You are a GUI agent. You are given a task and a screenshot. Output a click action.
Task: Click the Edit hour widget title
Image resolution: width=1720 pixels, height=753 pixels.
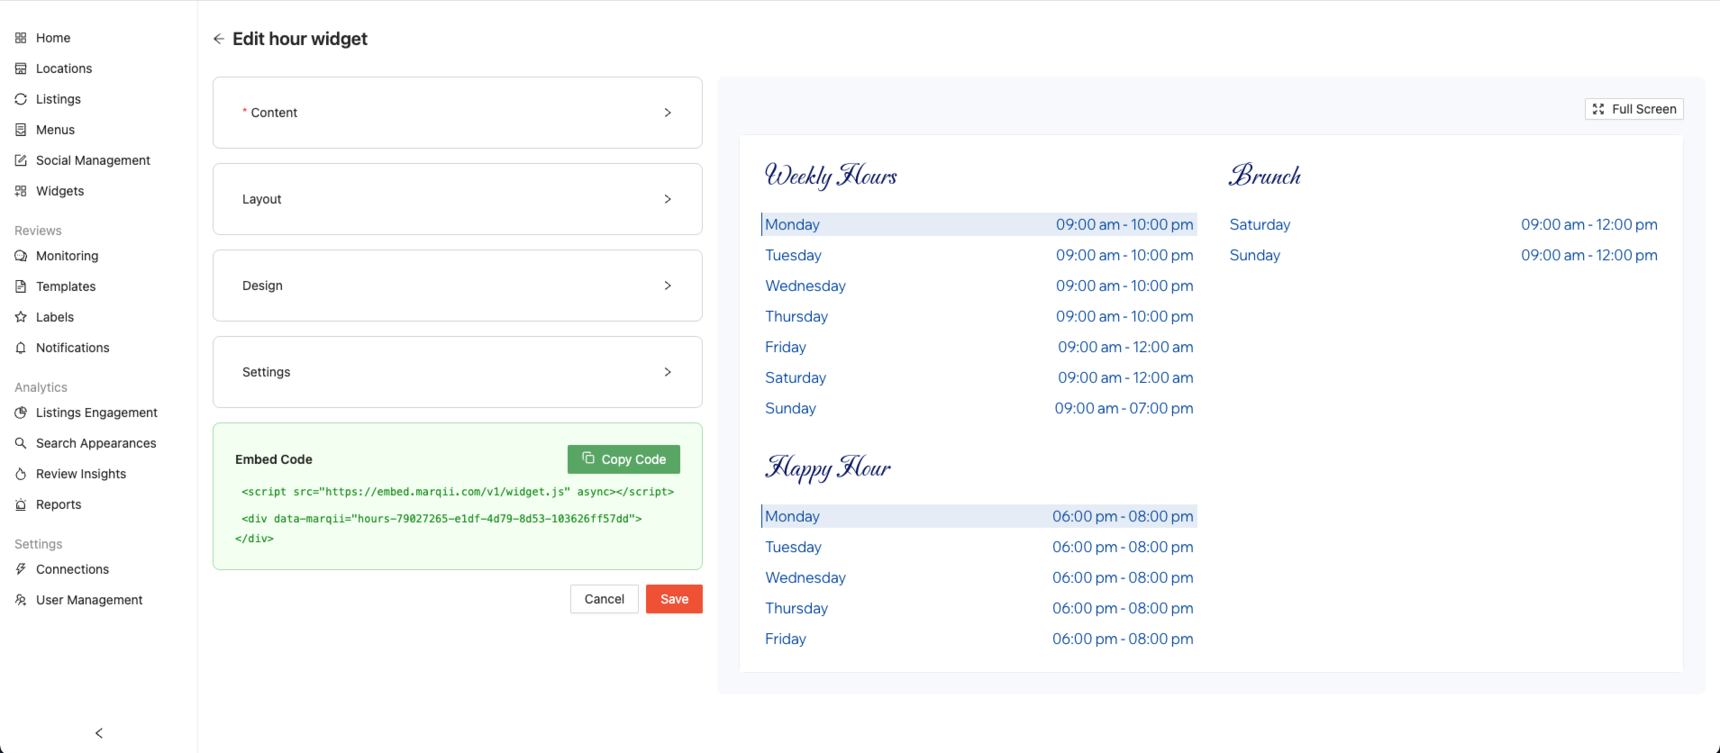pyautogui.click(x=300, y=39)
